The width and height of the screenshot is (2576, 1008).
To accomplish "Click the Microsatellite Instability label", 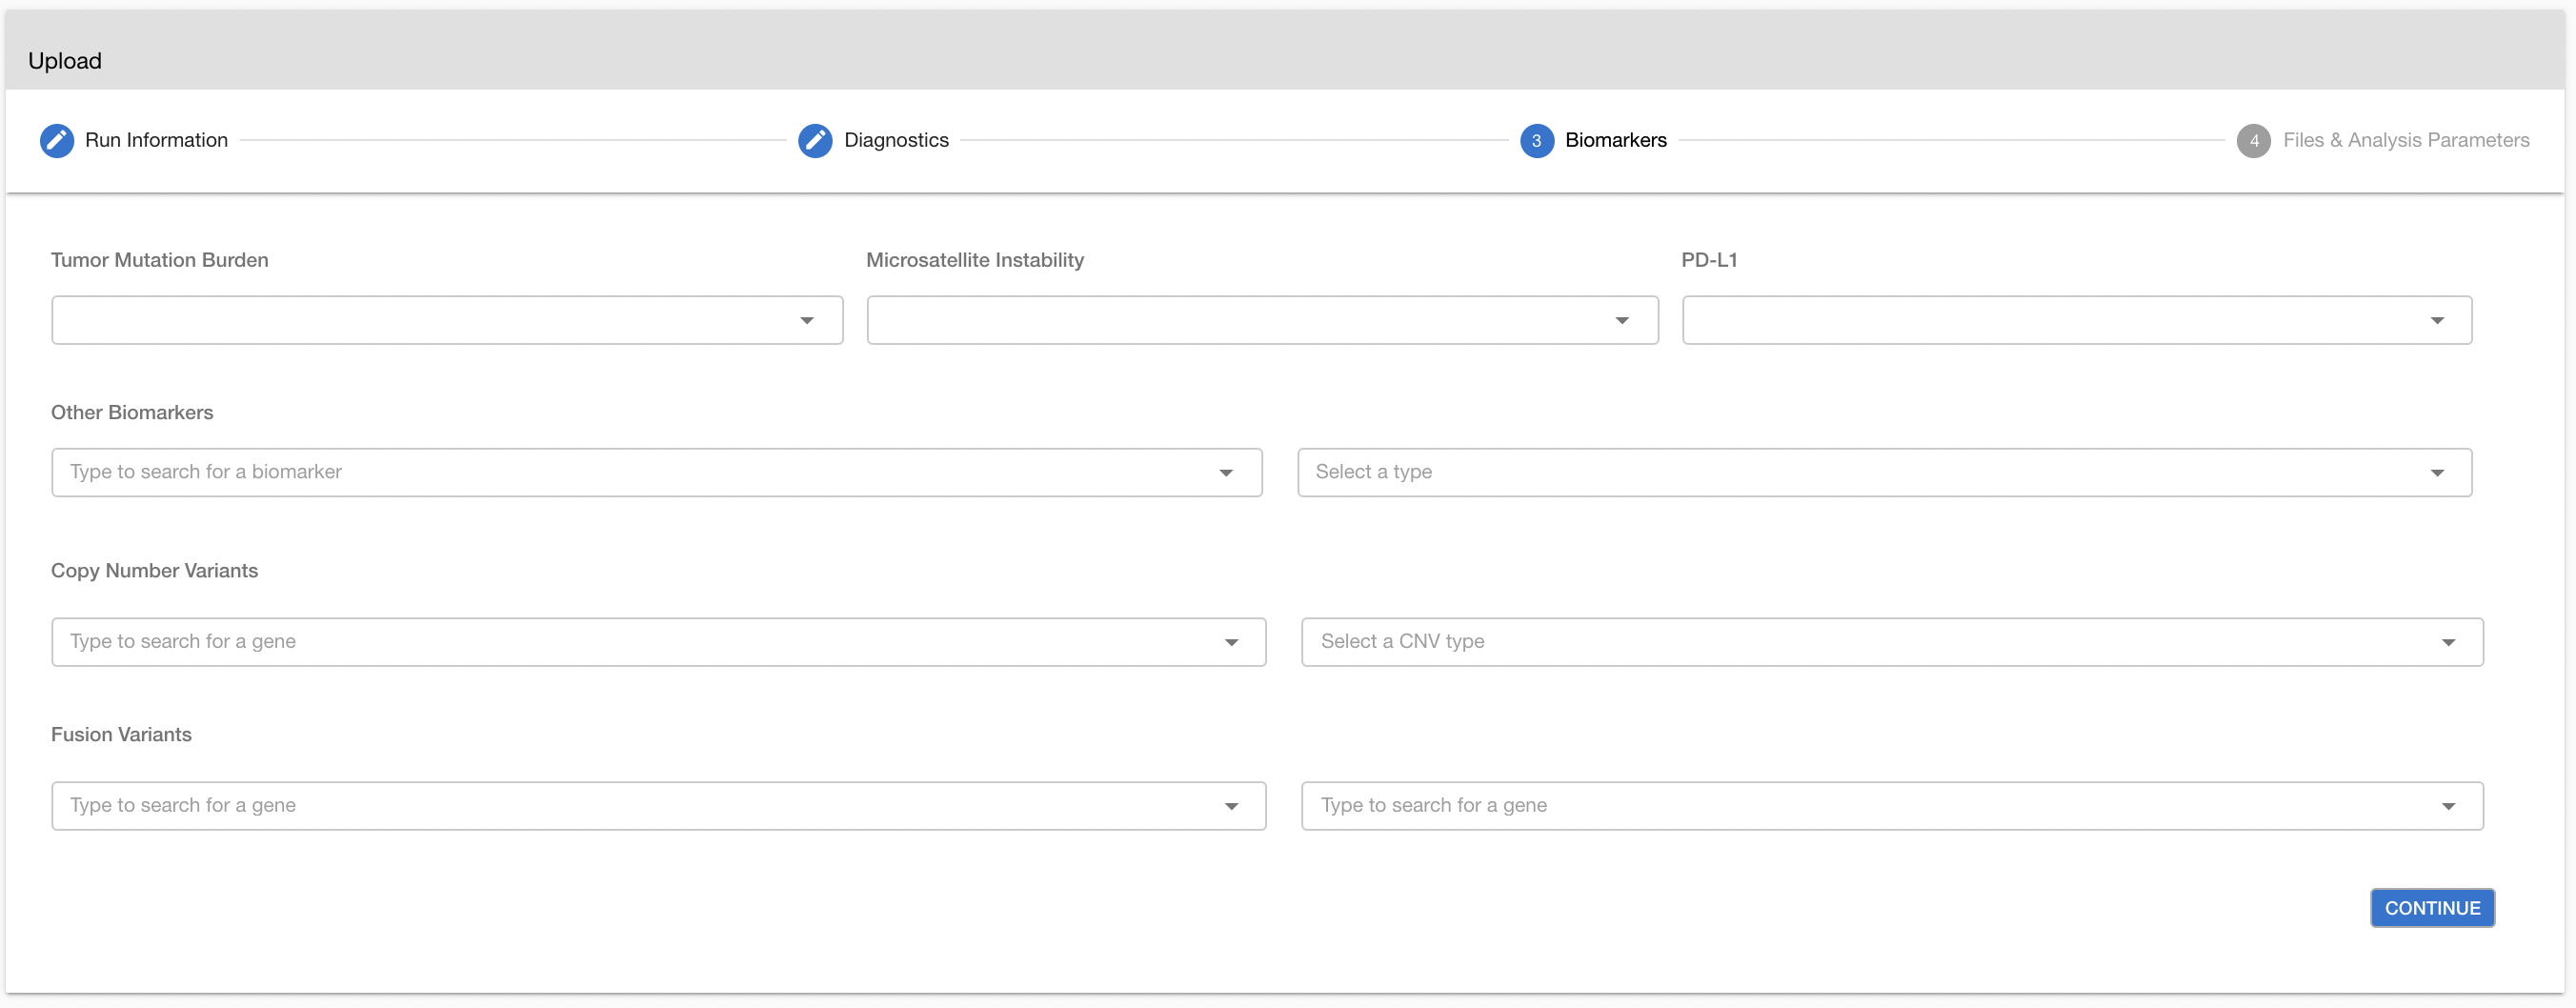I will click(974, 260).
